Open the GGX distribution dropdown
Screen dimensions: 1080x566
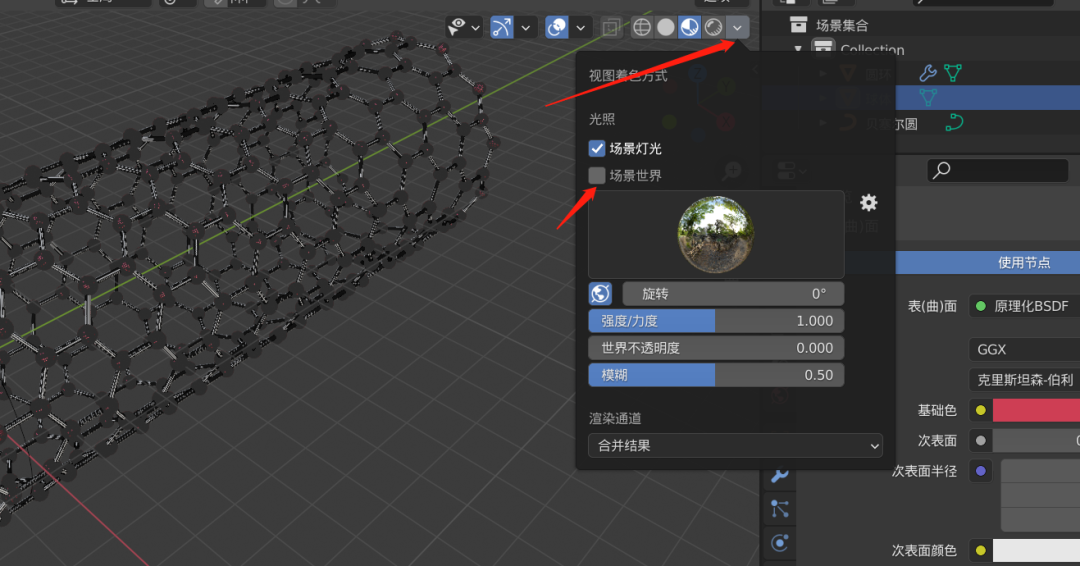coord(1024,349)
